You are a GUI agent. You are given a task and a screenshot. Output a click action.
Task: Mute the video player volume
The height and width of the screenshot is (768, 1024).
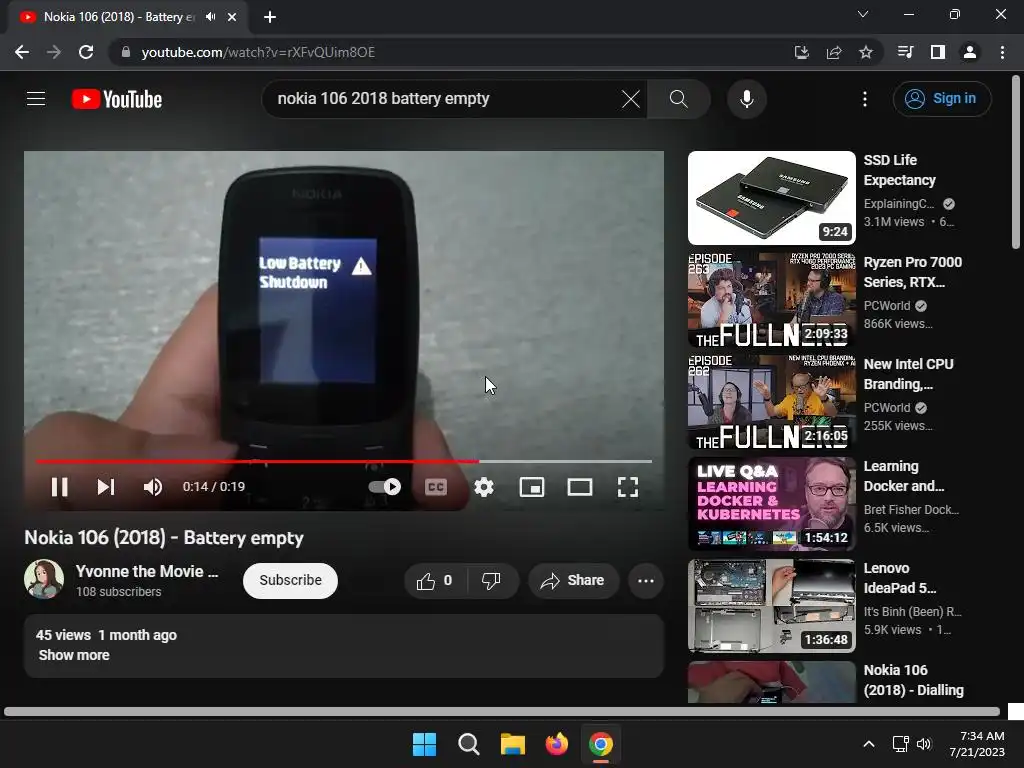click(x=153, y=487)
